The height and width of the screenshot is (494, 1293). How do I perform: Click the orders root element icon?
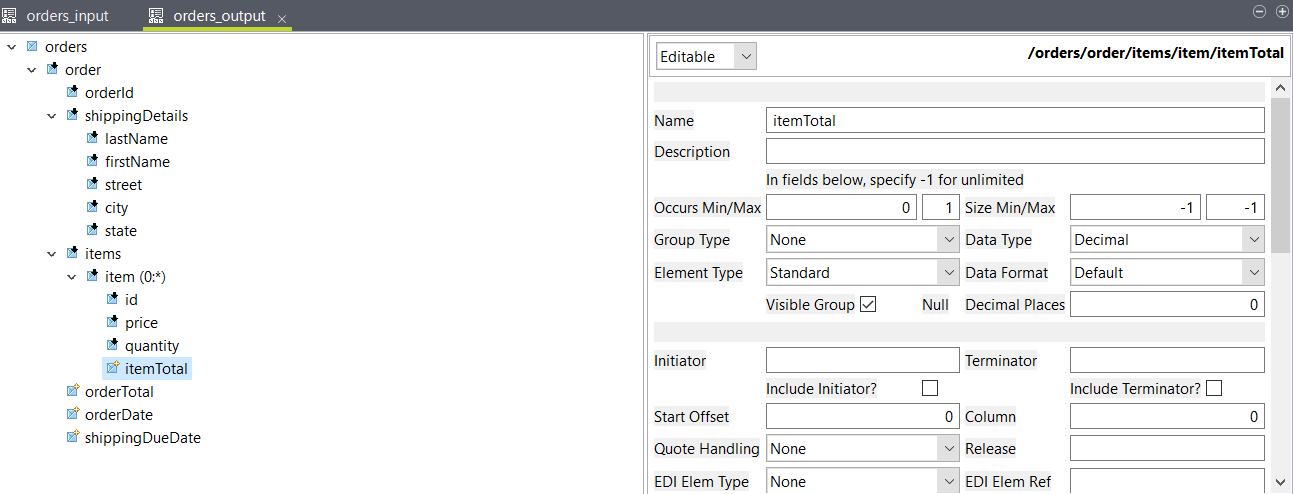(x=33, y=47)
